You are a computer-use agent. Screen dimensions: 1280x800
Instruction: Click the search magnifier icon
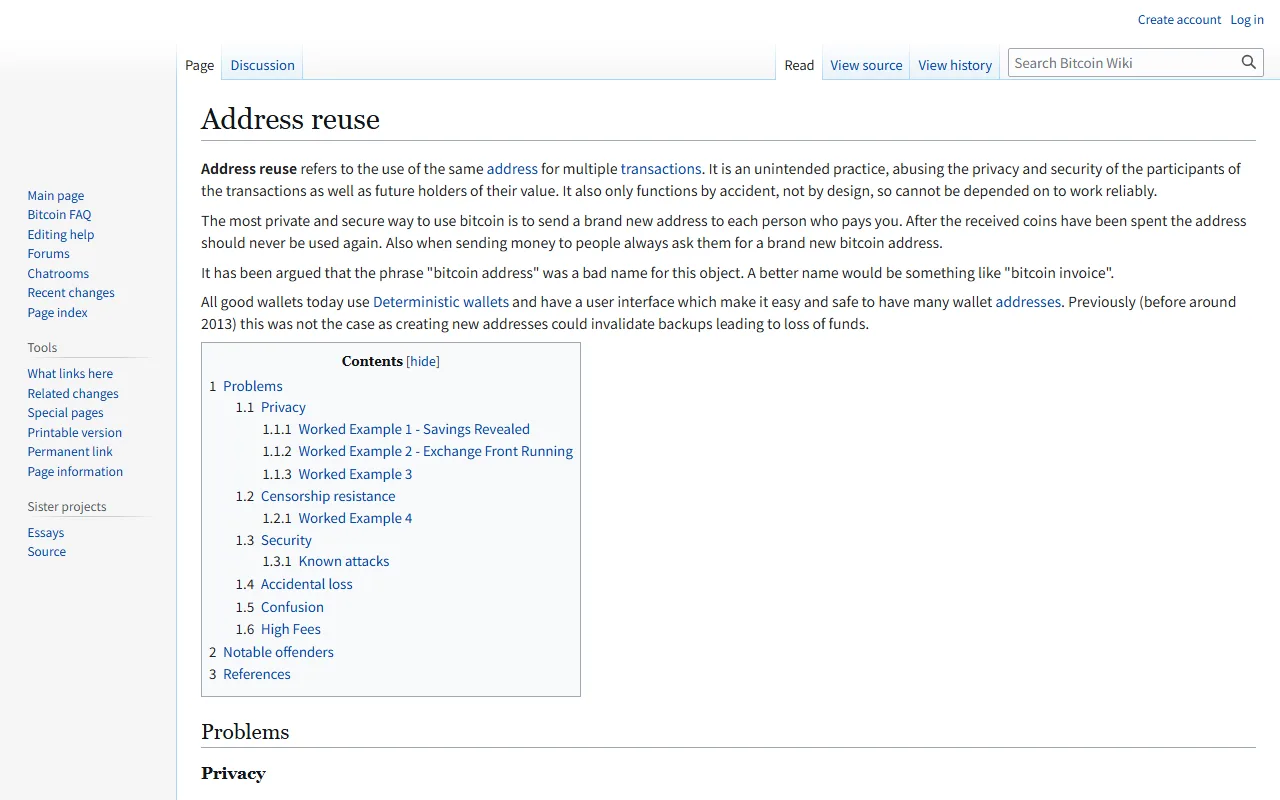(x=1249, y=62)
